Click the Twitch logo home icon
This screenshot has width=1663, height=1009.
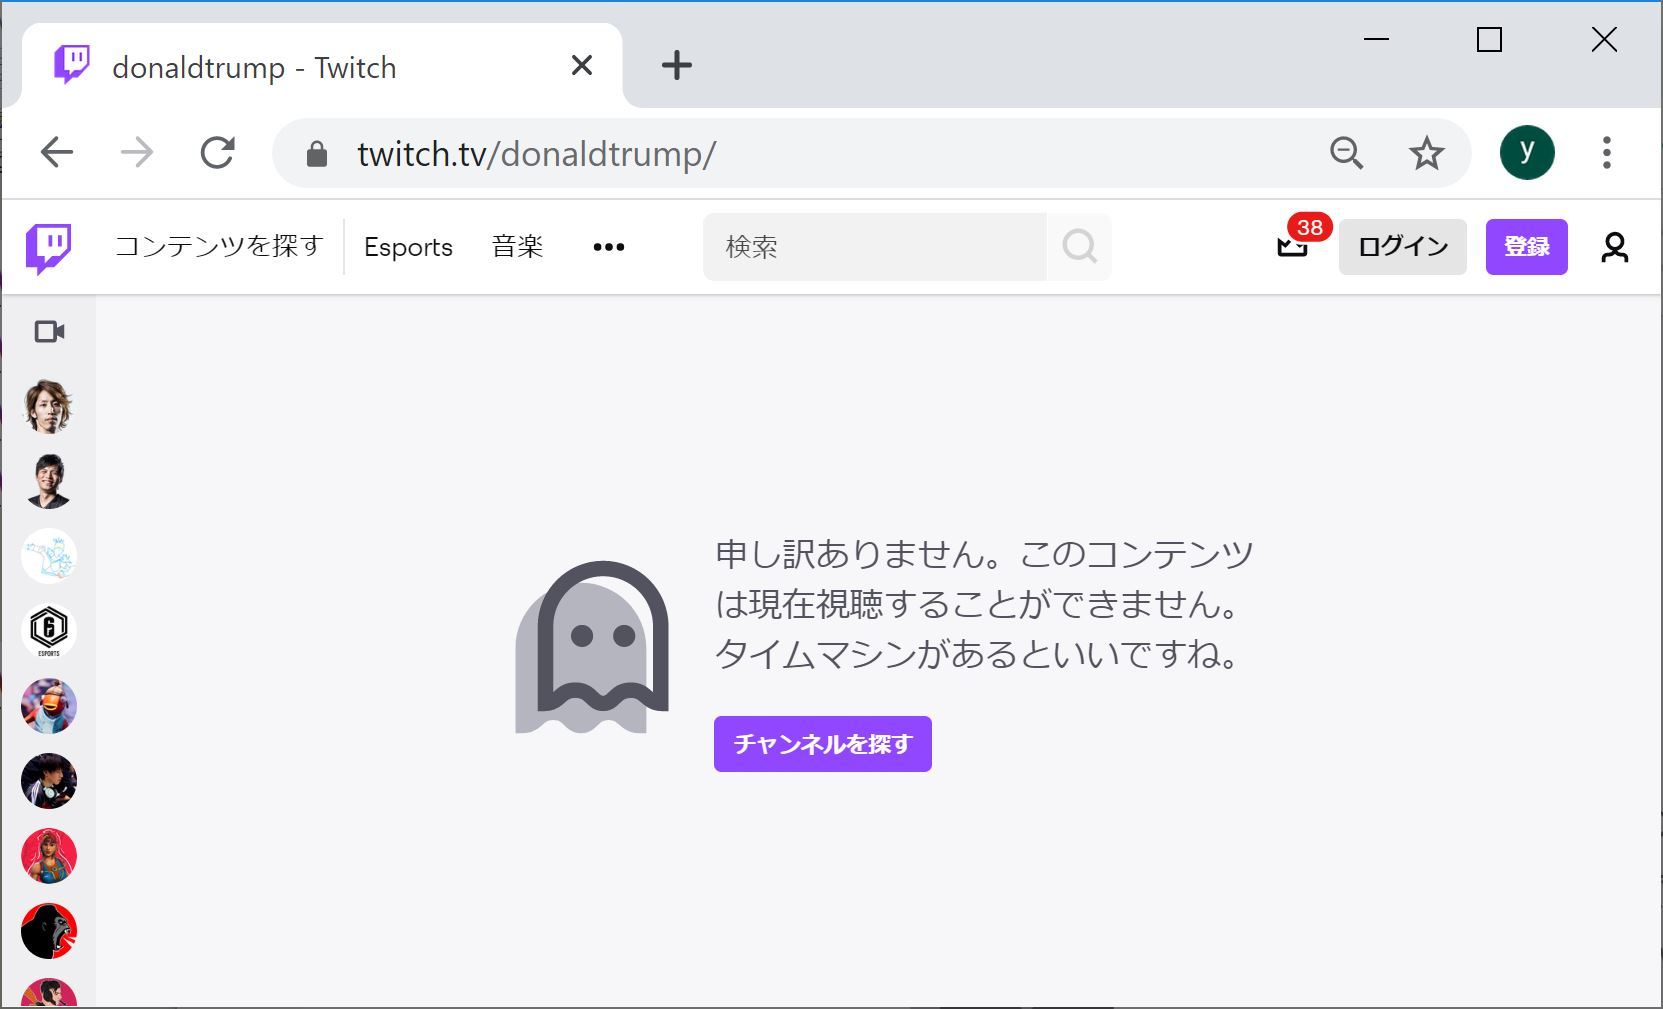click(48, 248)
